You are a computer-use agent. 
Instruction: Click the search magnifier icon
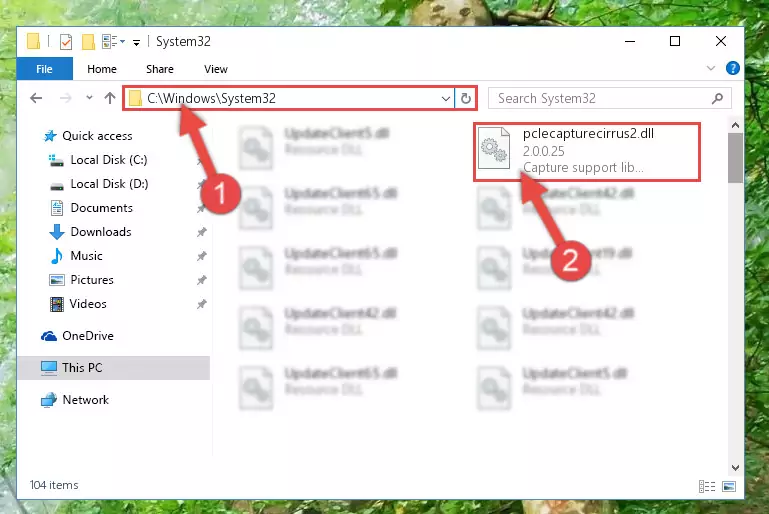[x=718, y=99]
